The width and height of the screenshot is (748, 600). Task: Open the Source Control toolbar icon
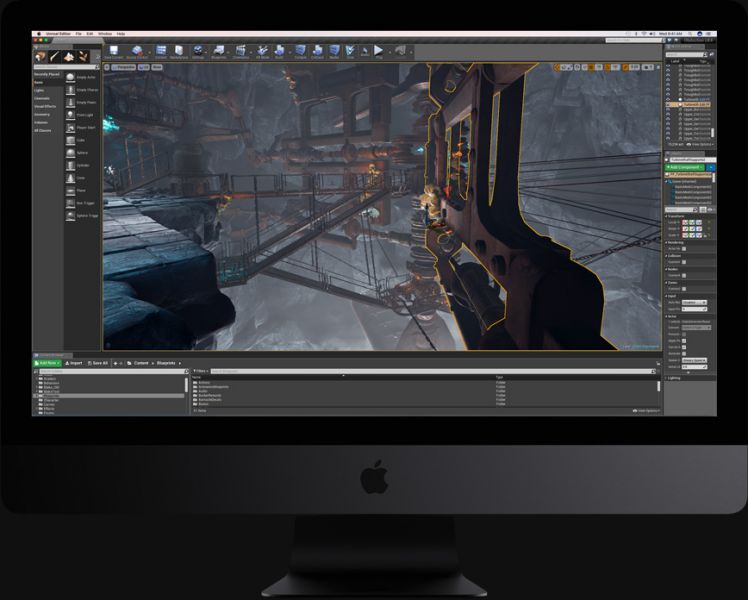(137, 51)
